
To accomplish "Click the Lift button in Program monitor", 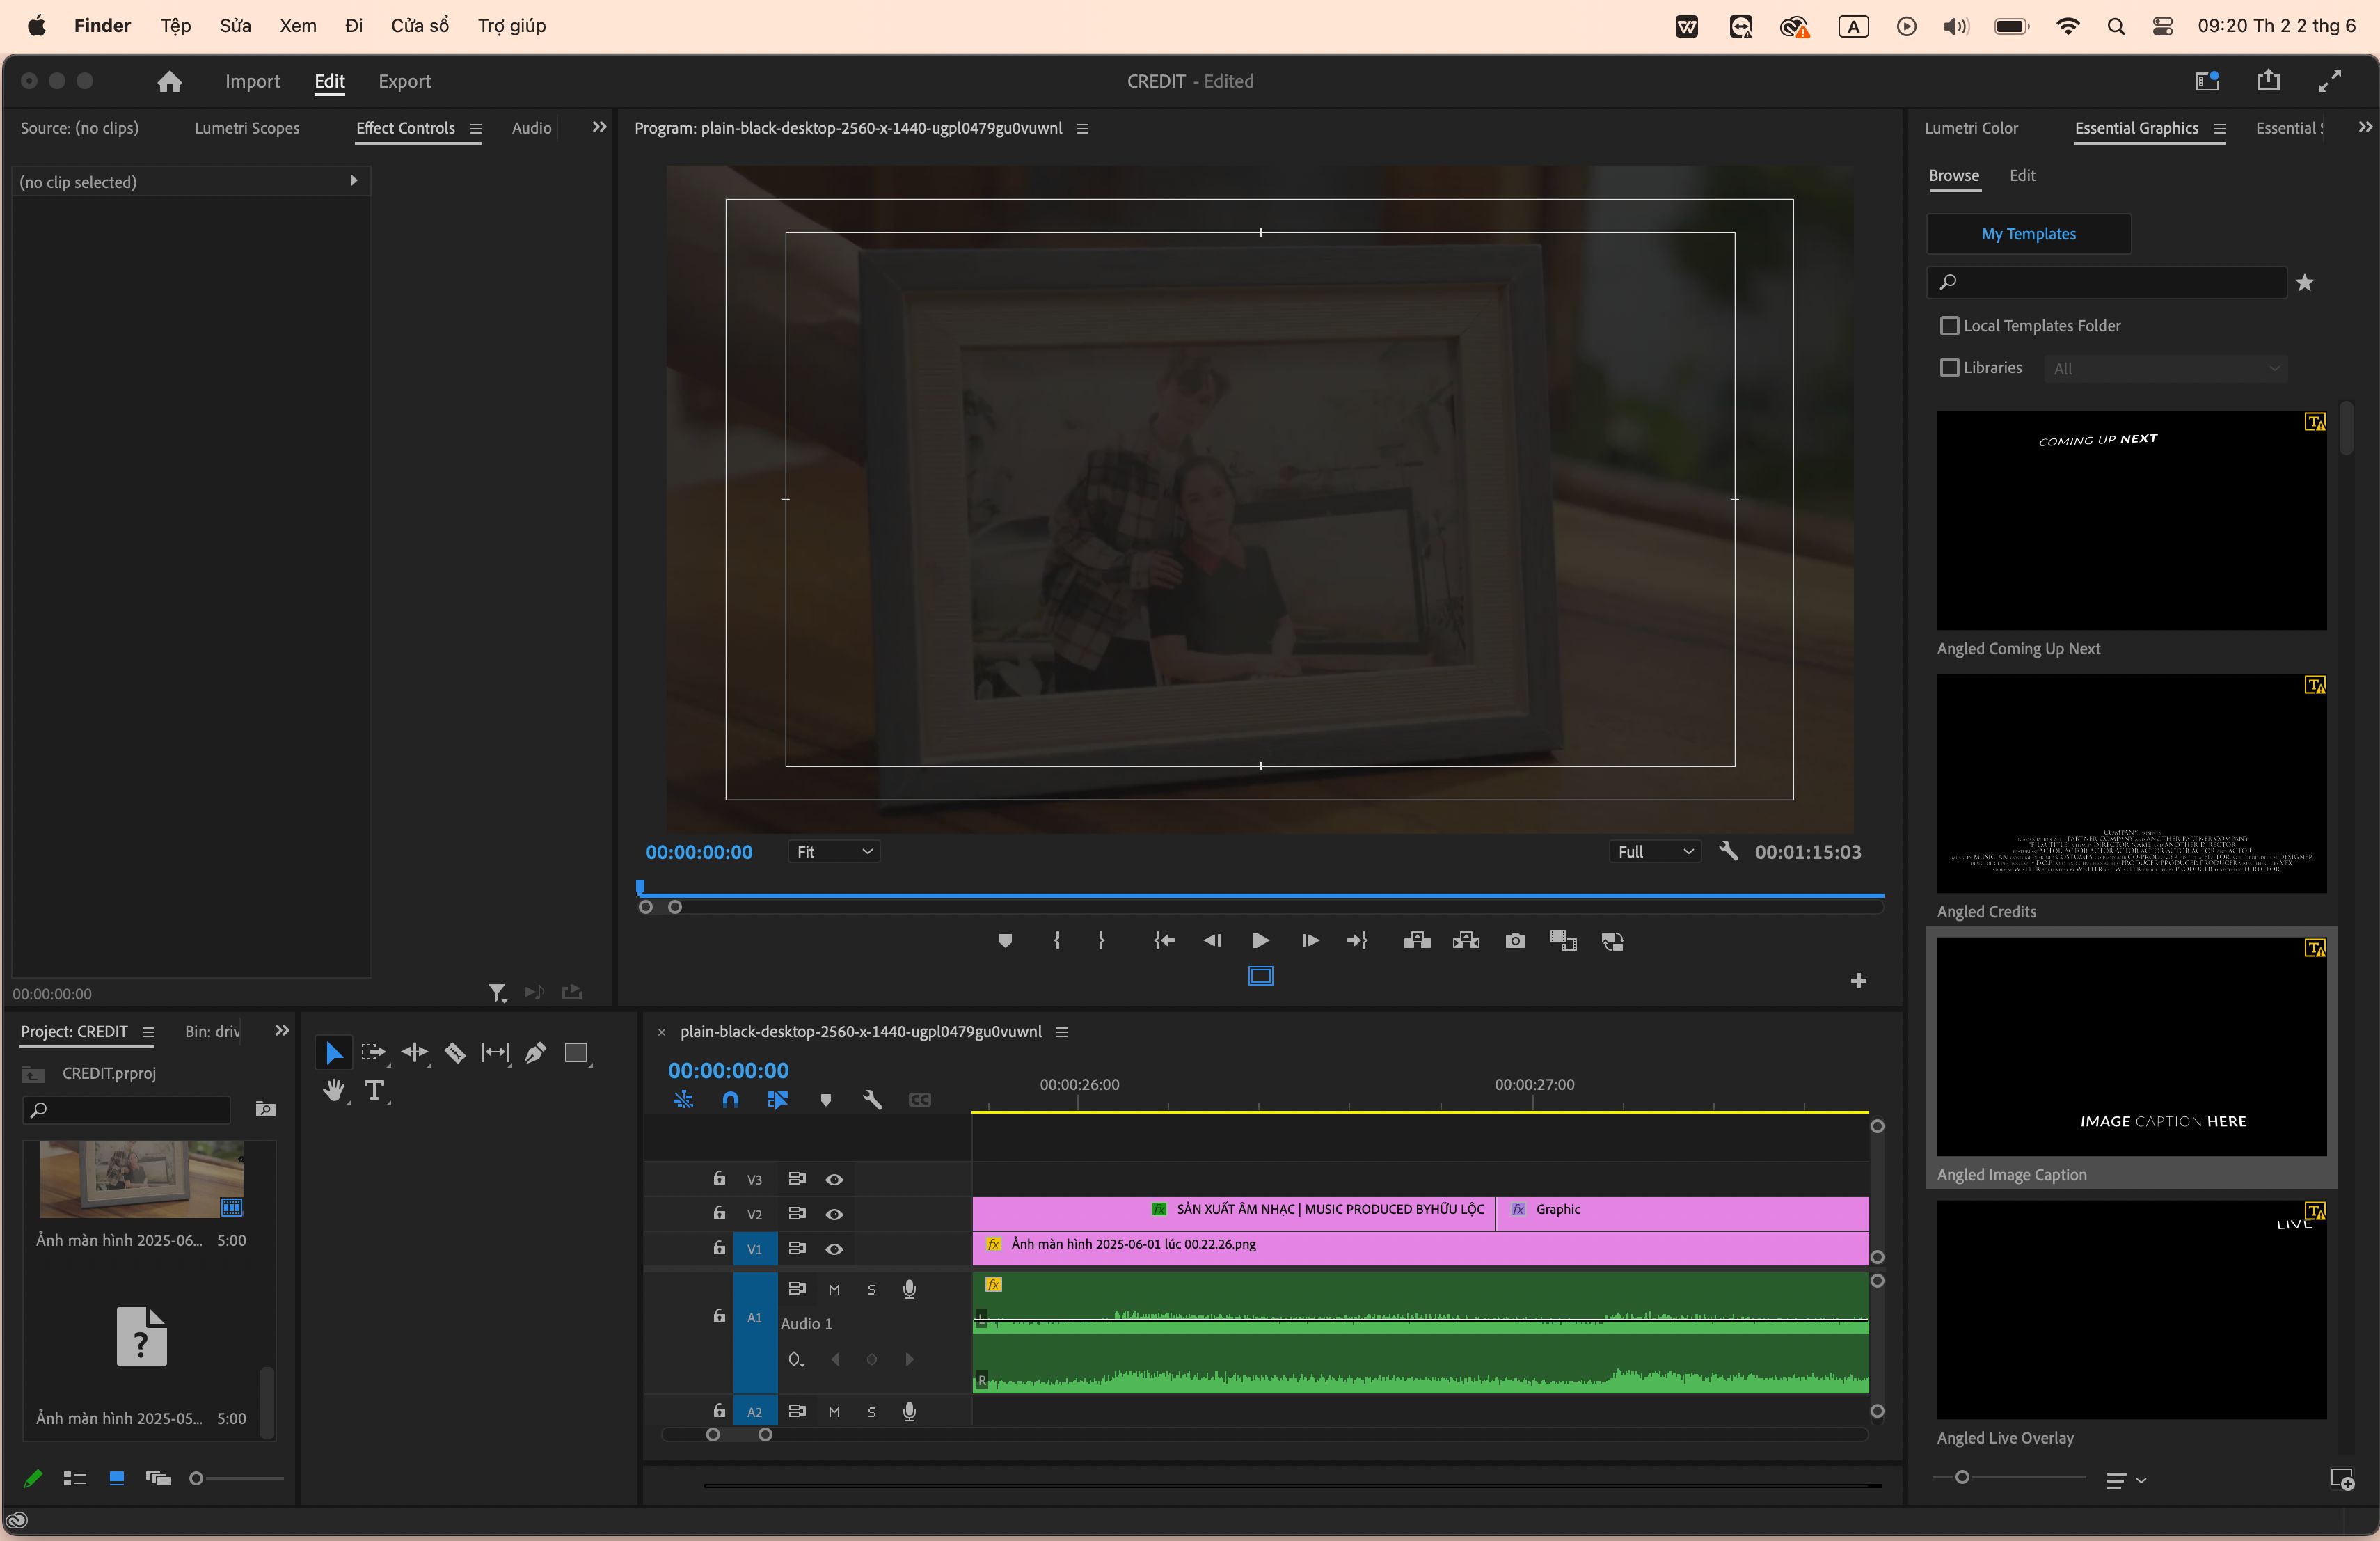I will click(1417, 941).
